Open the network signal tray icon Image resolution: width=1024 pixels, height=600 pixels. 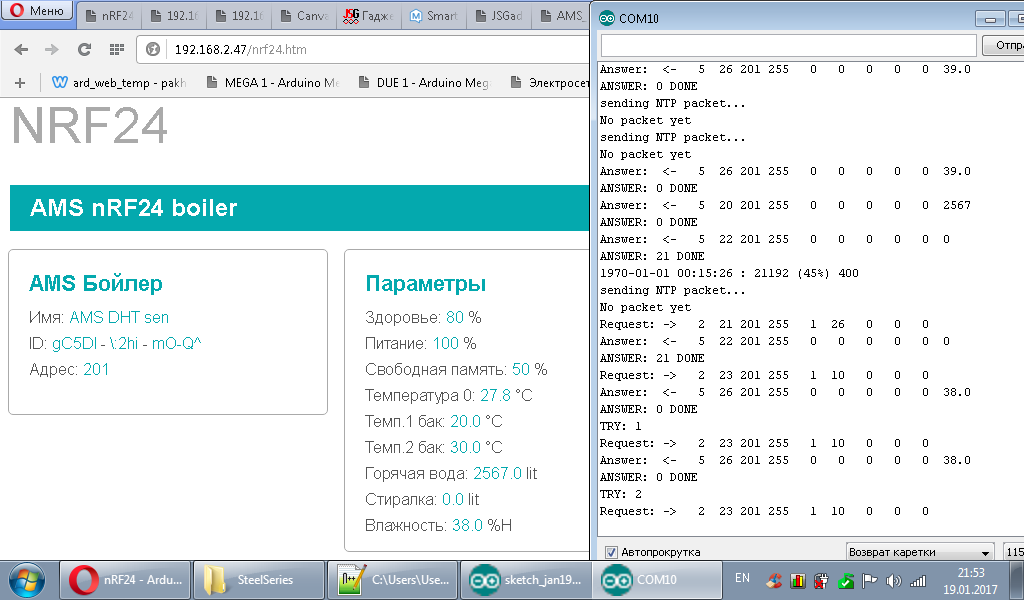click(x=918, y=580)
